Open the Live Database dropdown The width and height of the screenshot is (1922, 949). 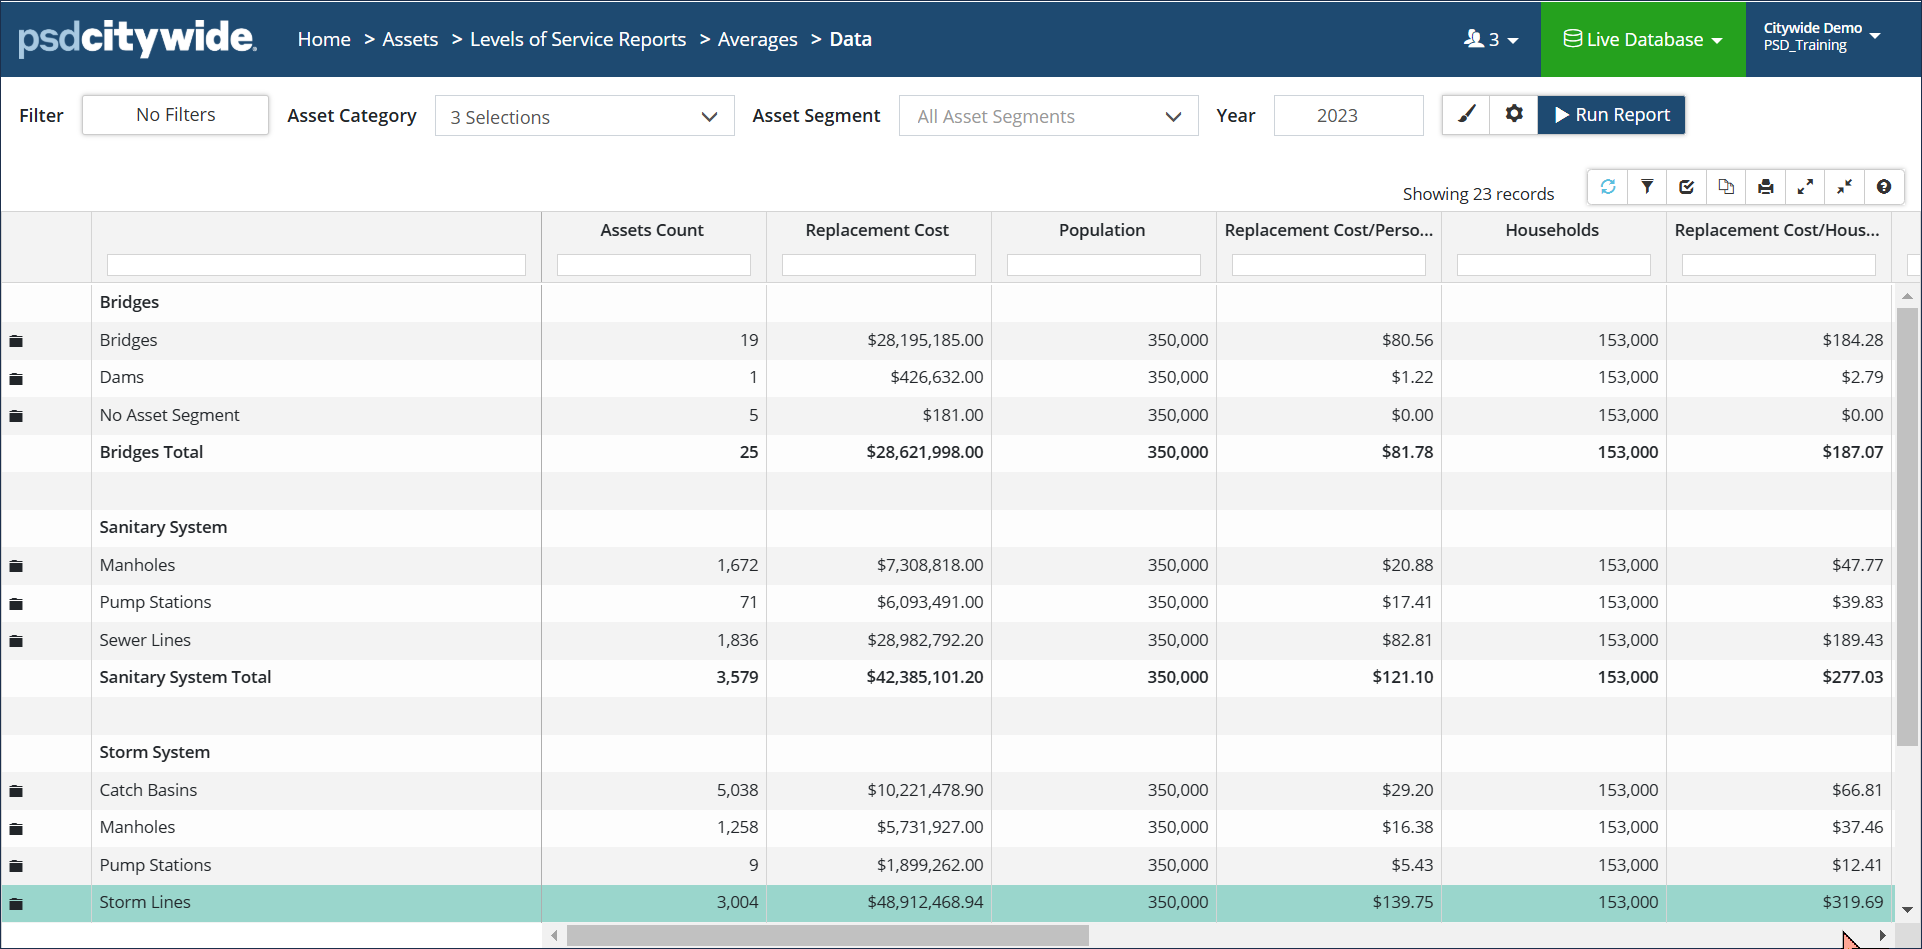tap(1643, 40)
